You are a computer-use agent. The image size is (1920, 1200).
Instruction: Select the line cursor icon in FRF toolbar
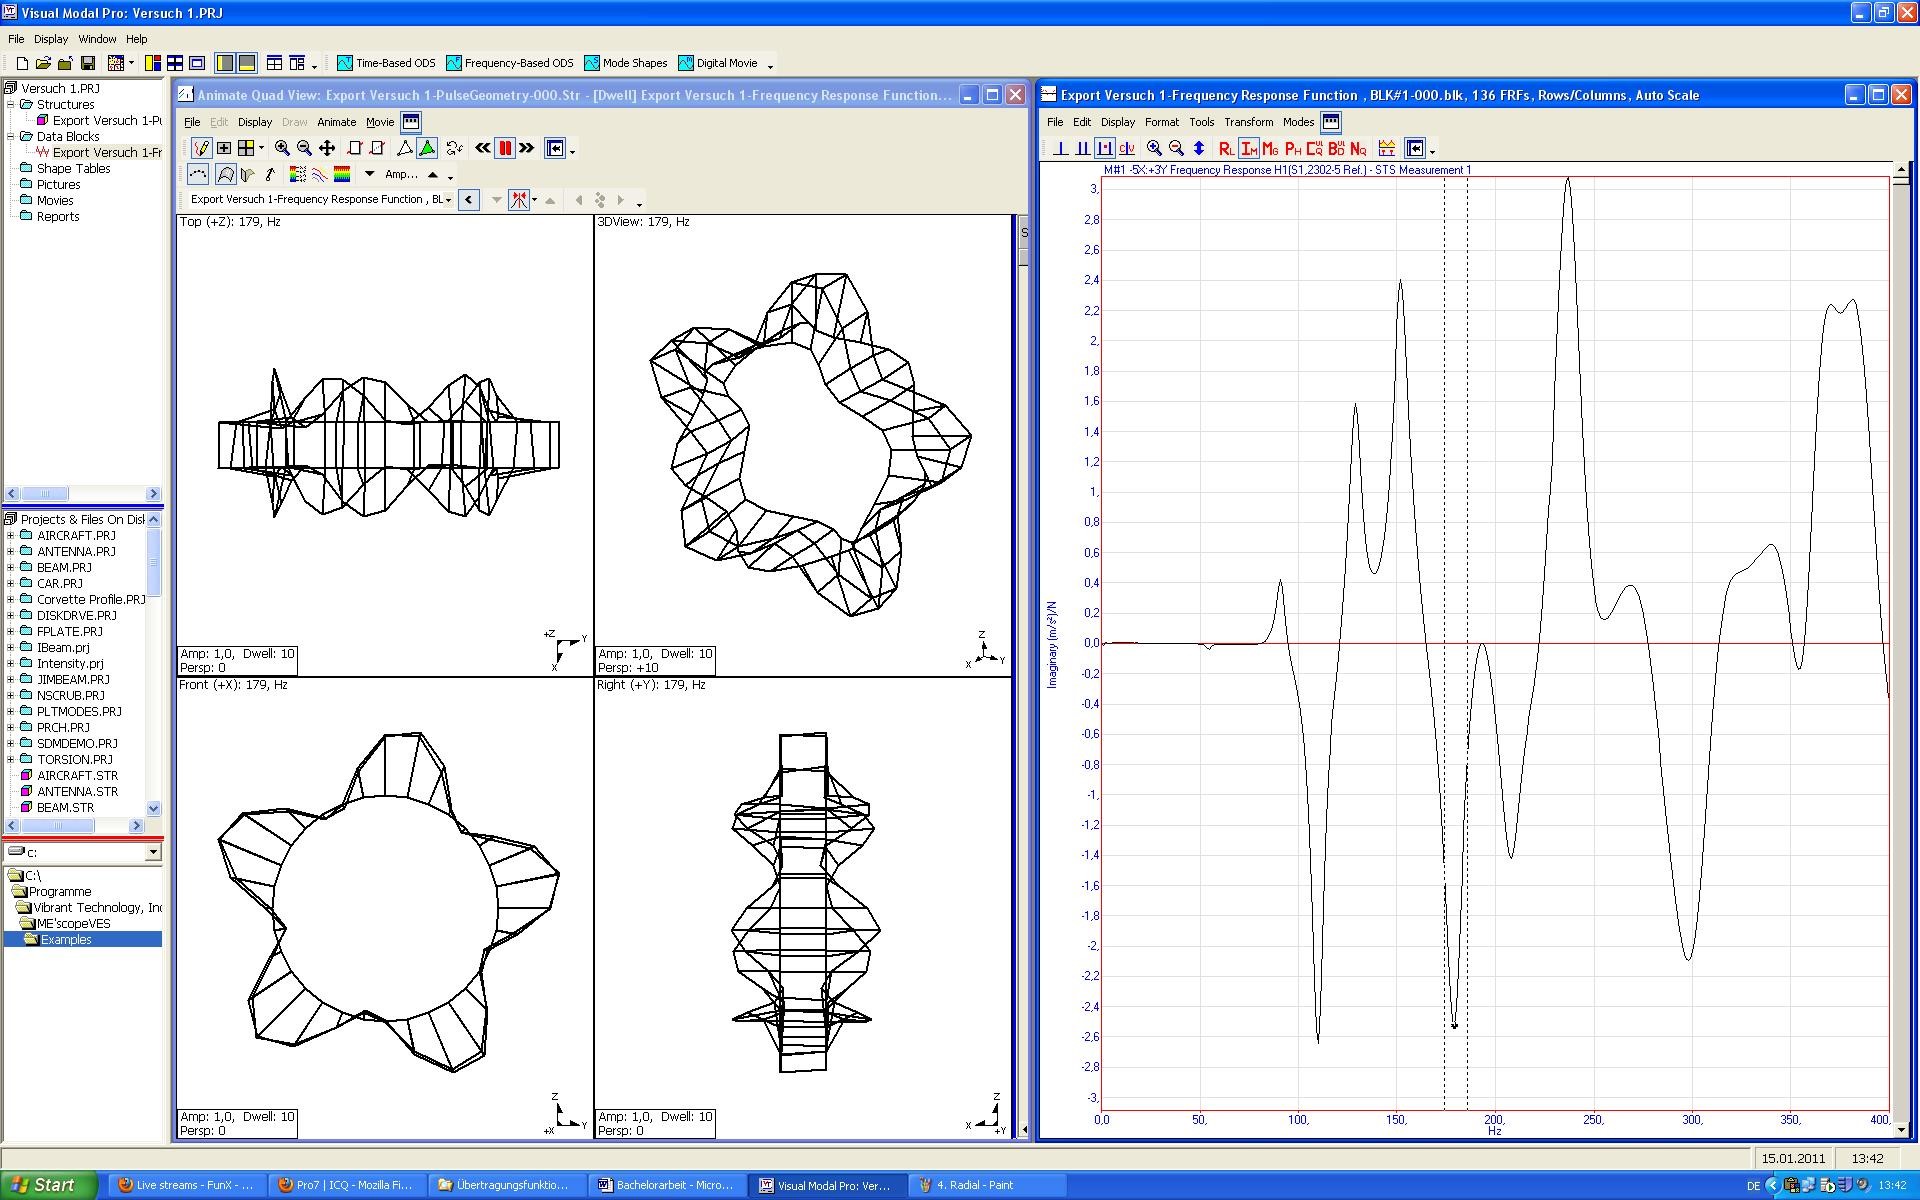coord(1061,148)
